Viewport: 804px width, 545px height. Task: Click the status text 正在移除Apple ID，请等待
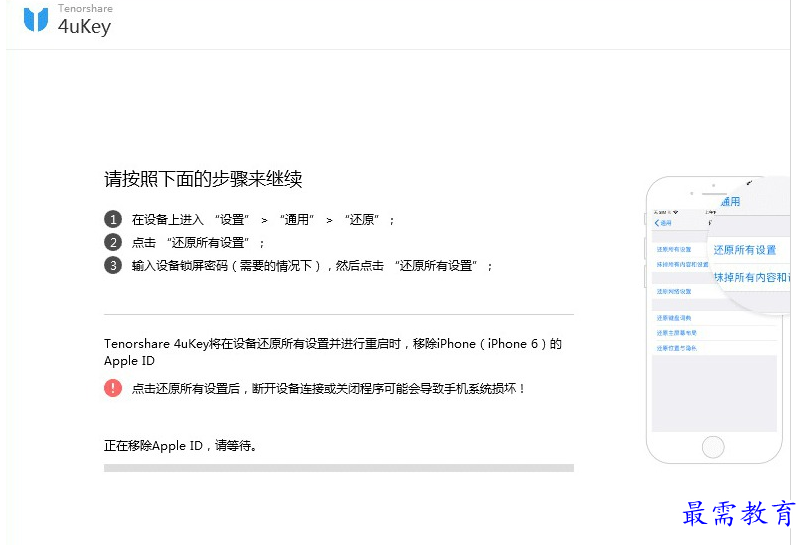pos(180,446)
